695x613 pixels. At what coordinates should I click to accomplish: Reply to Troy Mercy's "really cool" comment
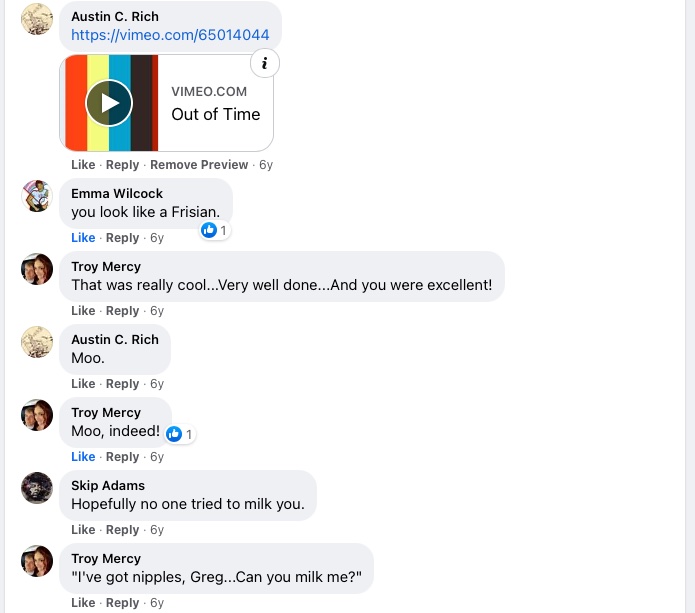tap(122, 311)
